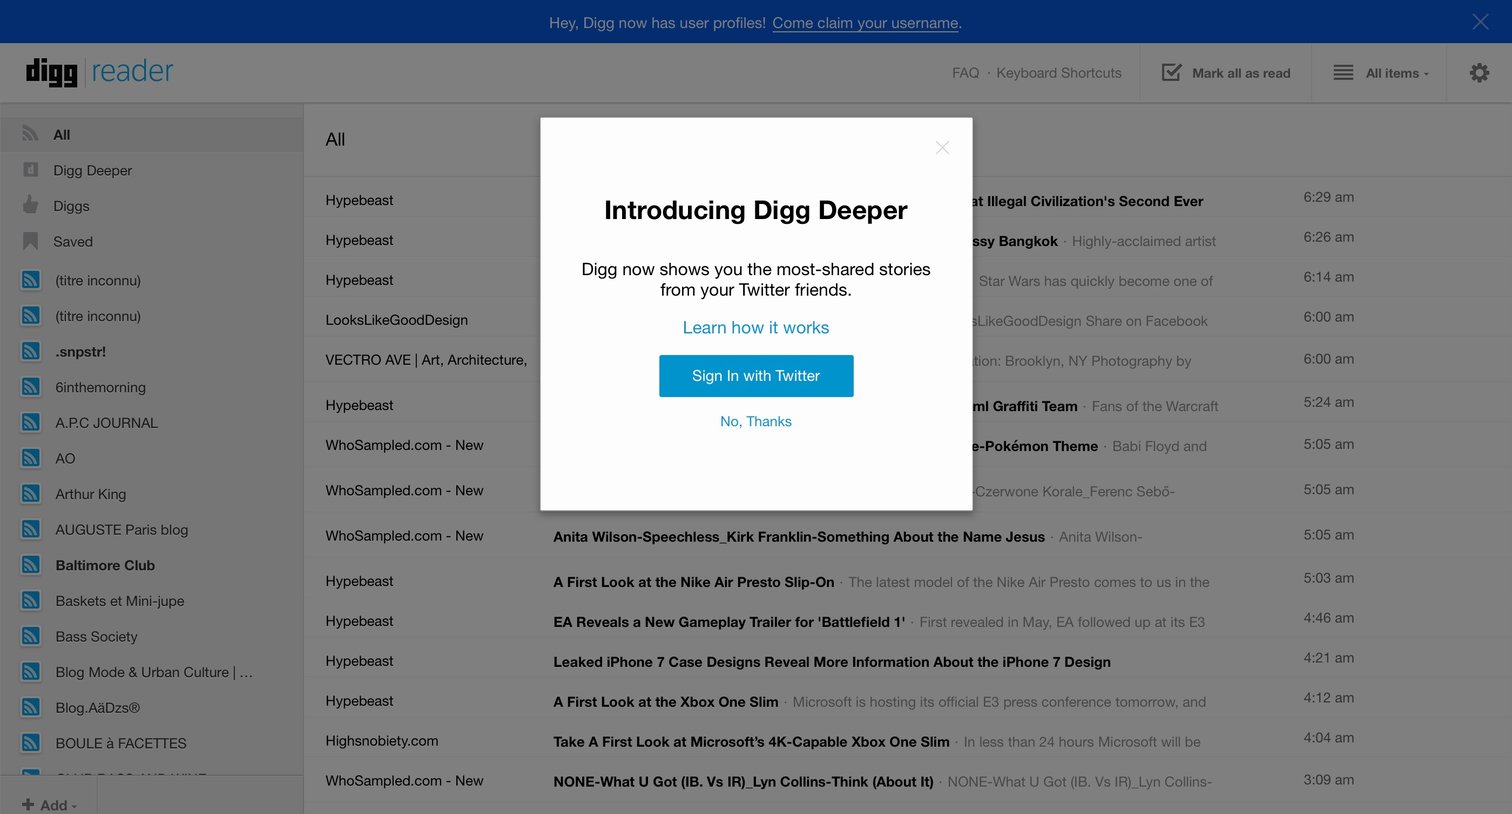The width and height of the screenshot is (1512, 814).
Task: Click the digg reader logo
Action: pyautogui.click(x=99, y=72)
